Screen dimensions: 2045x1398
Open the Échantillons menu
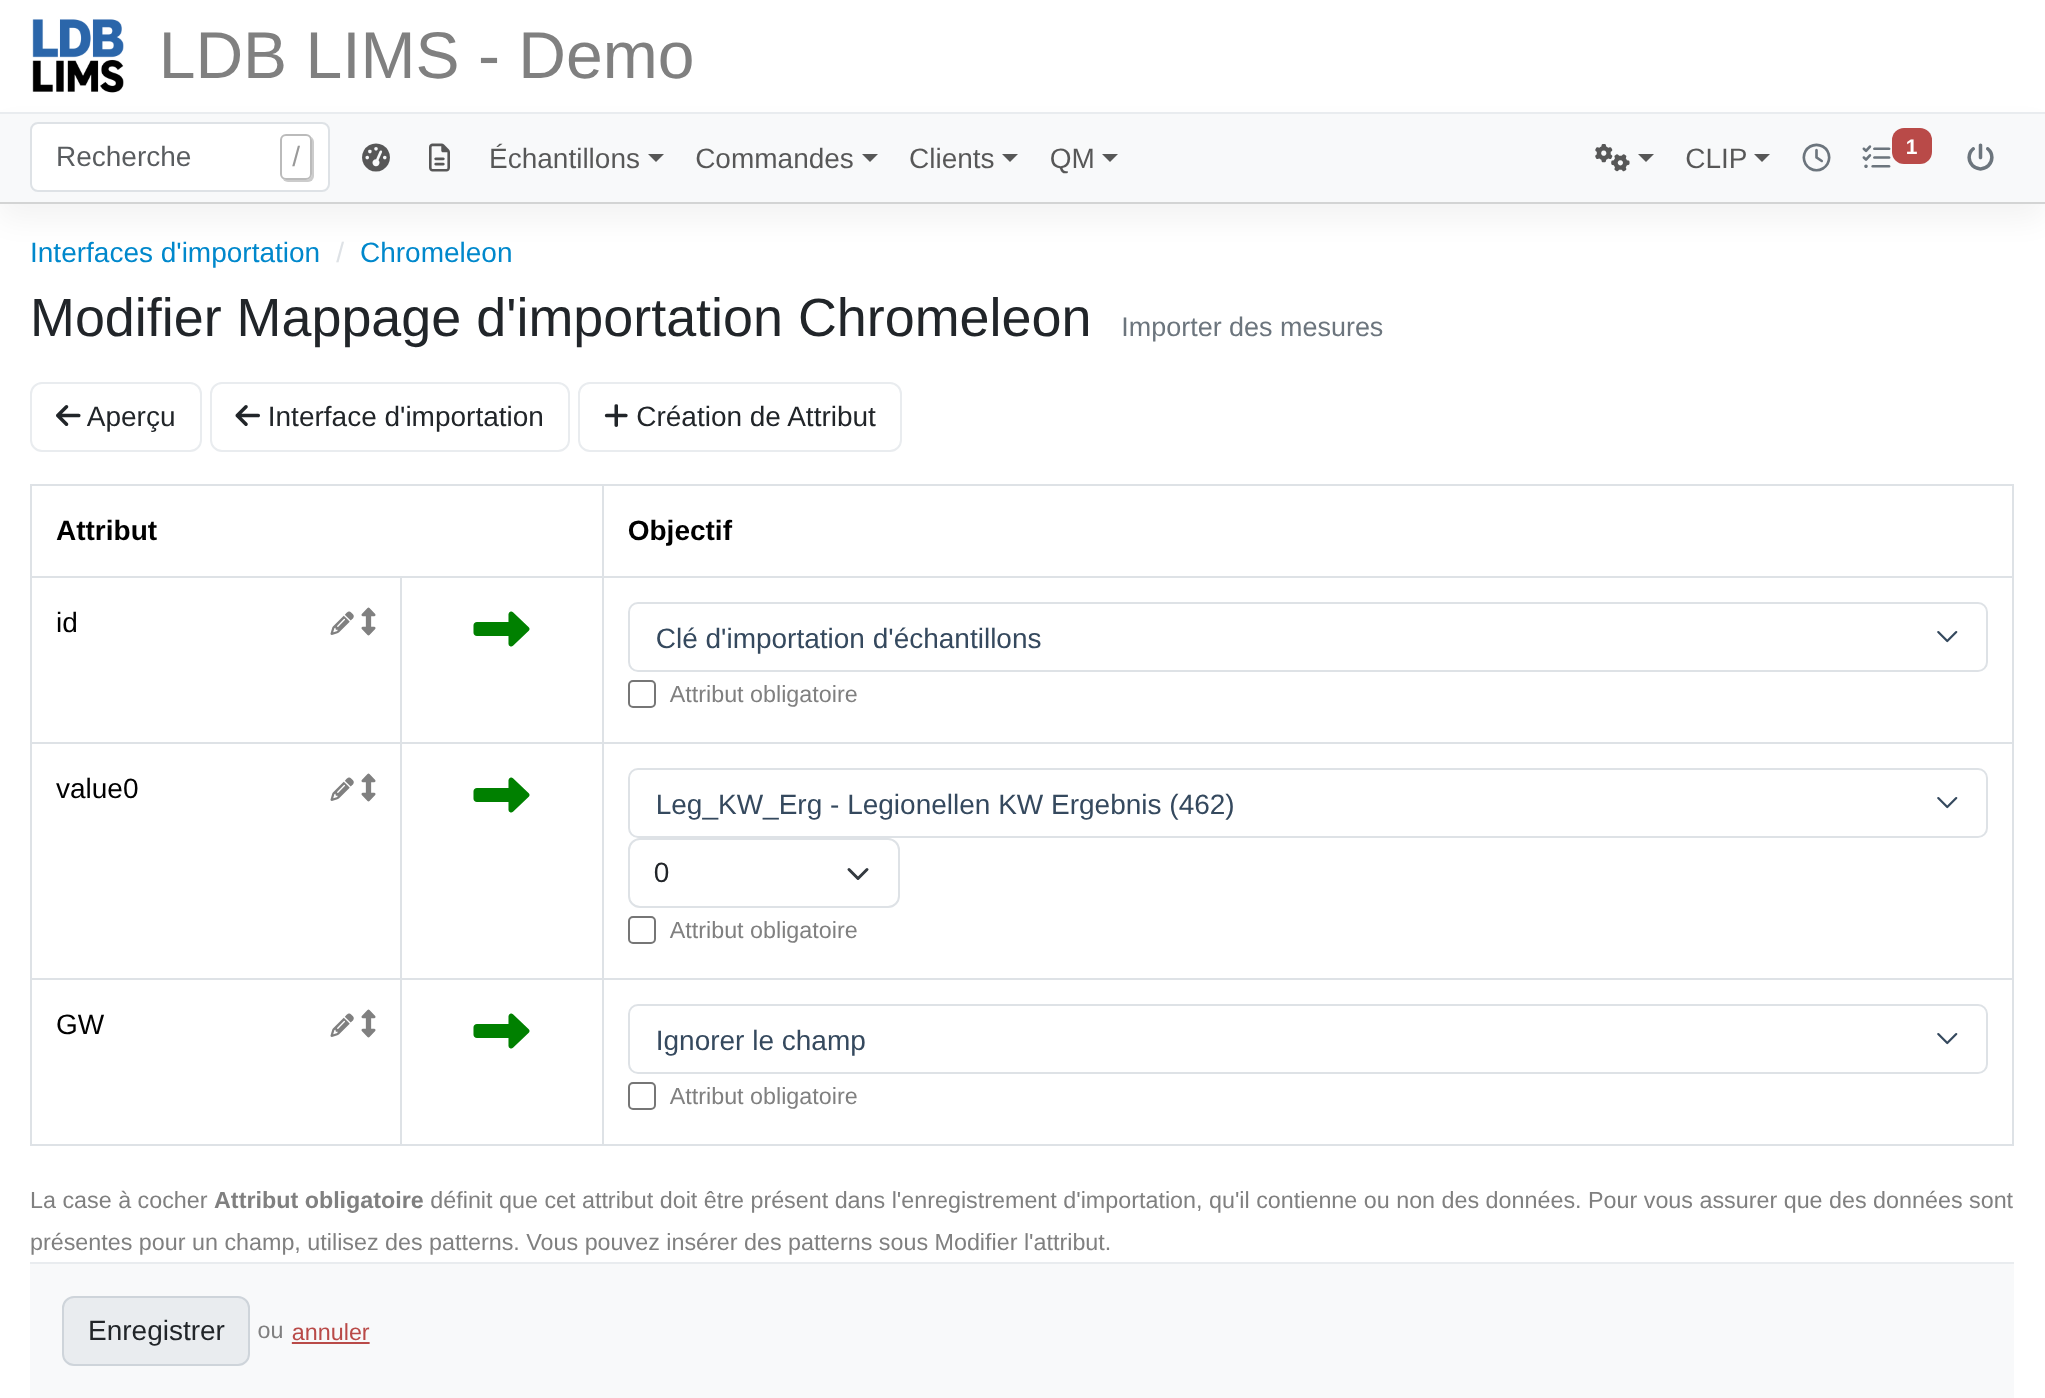pyautogui.click(x=576, y=158)
